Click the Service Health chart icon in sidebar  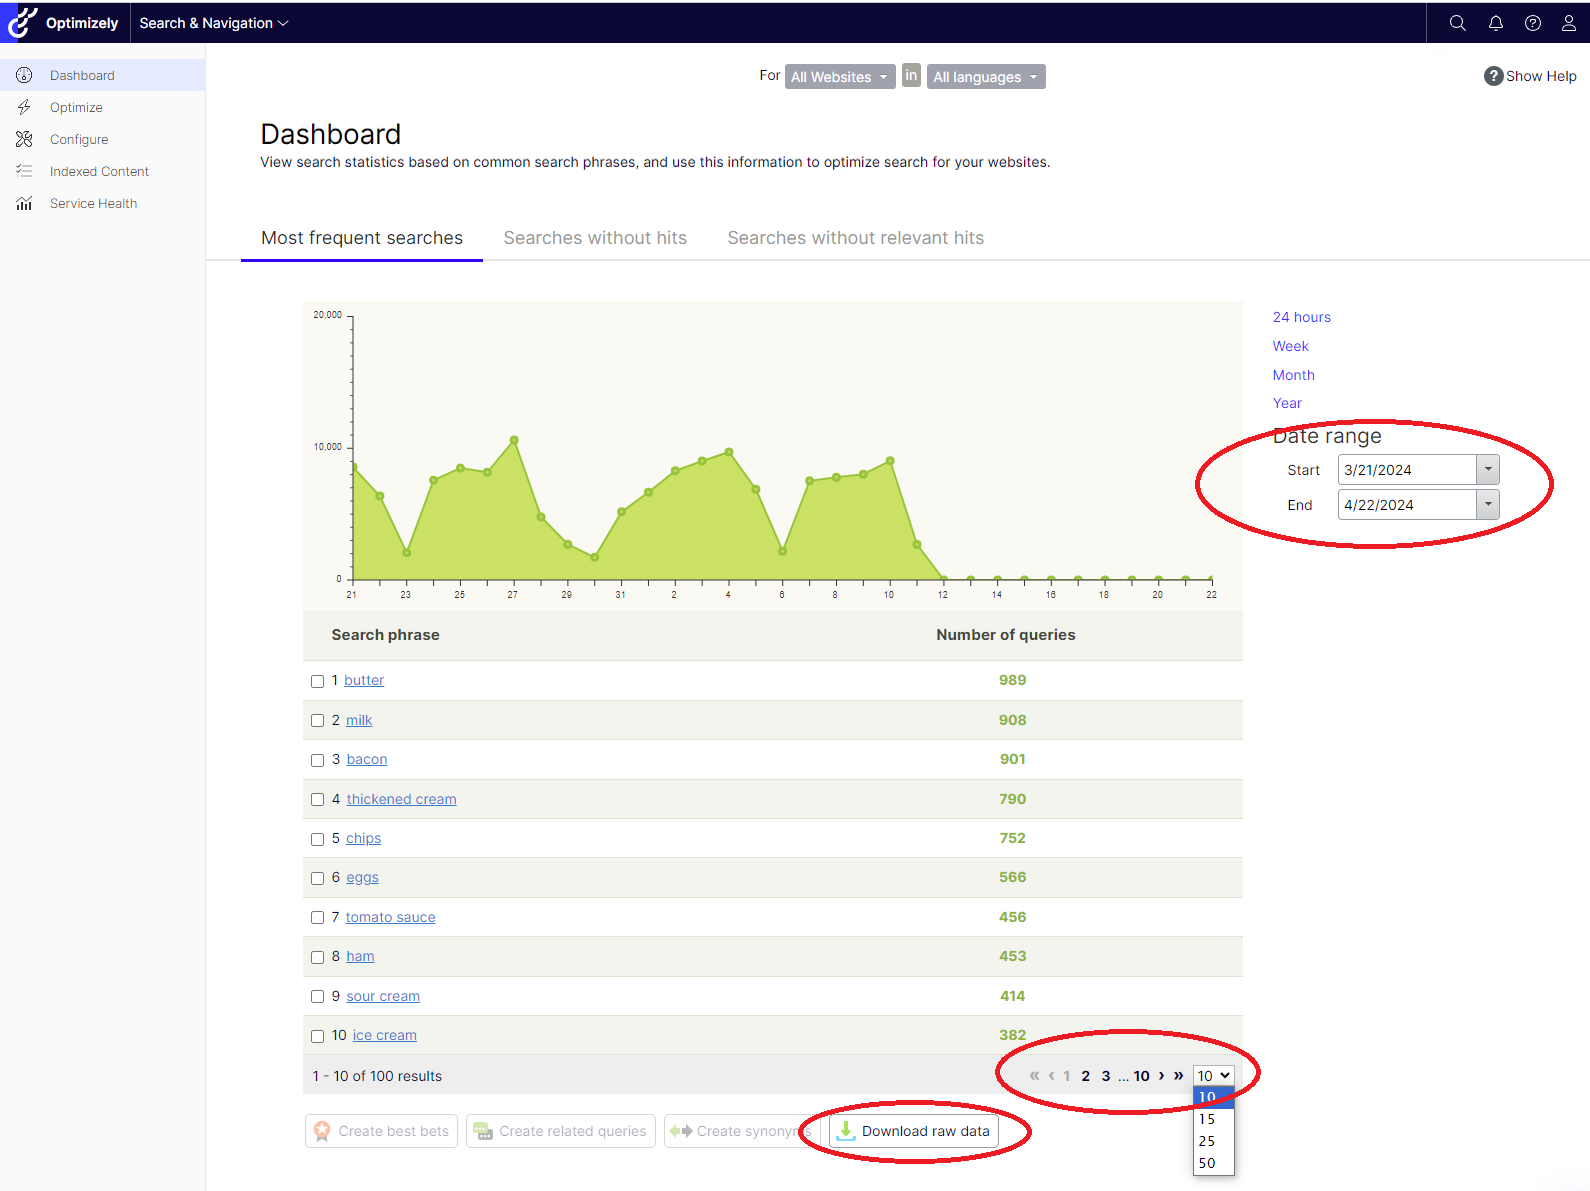[x=24, y=204]
